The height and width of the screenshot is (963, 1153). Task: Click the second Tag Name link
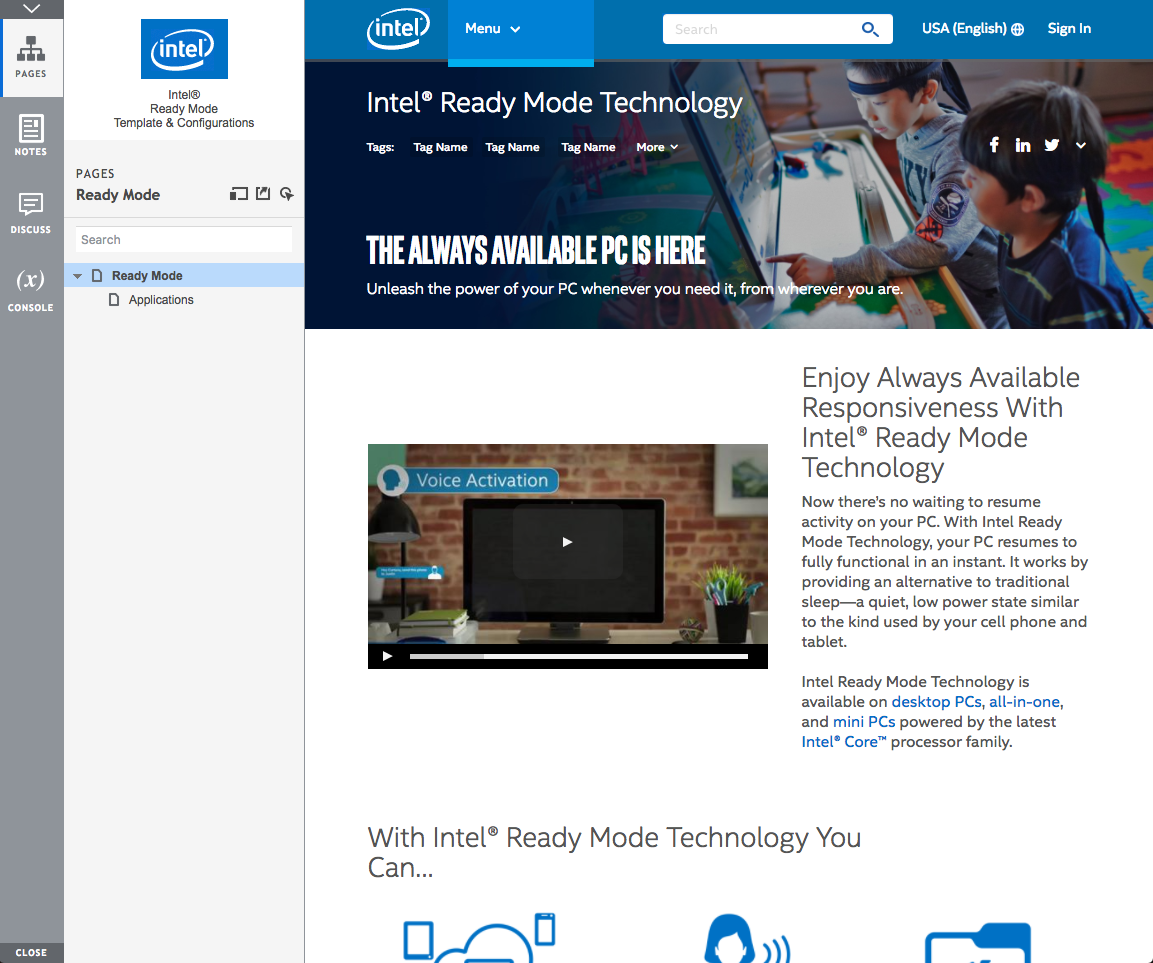click(x=513, y=147)
